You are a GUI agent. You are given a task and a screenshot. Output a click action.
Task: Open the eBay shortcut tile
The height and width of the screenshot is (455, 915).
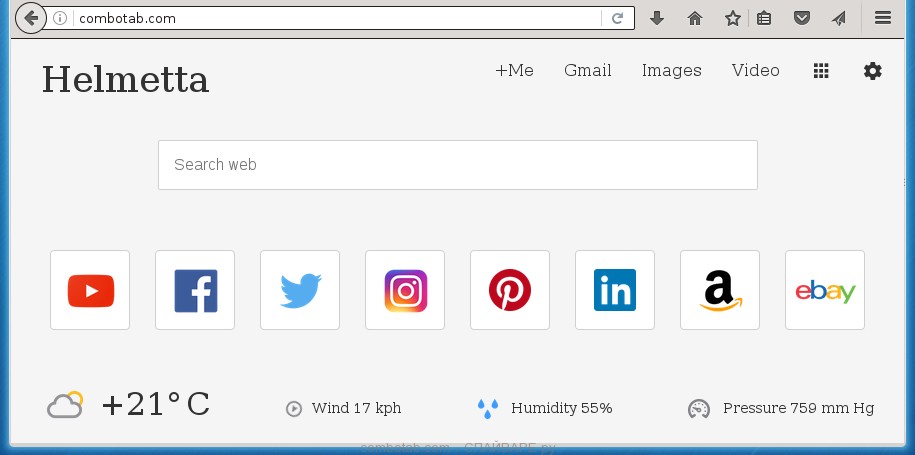(x=825, y=290)
